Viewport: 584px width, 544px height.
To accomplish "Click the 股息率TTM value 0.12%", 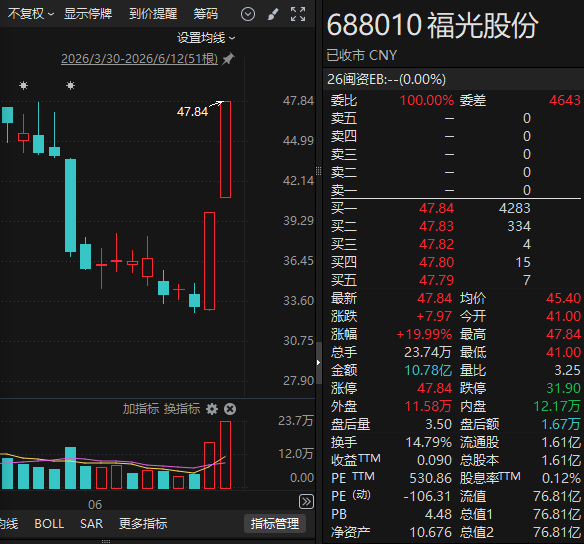I will pyautogui.click(x=561, y=478).
